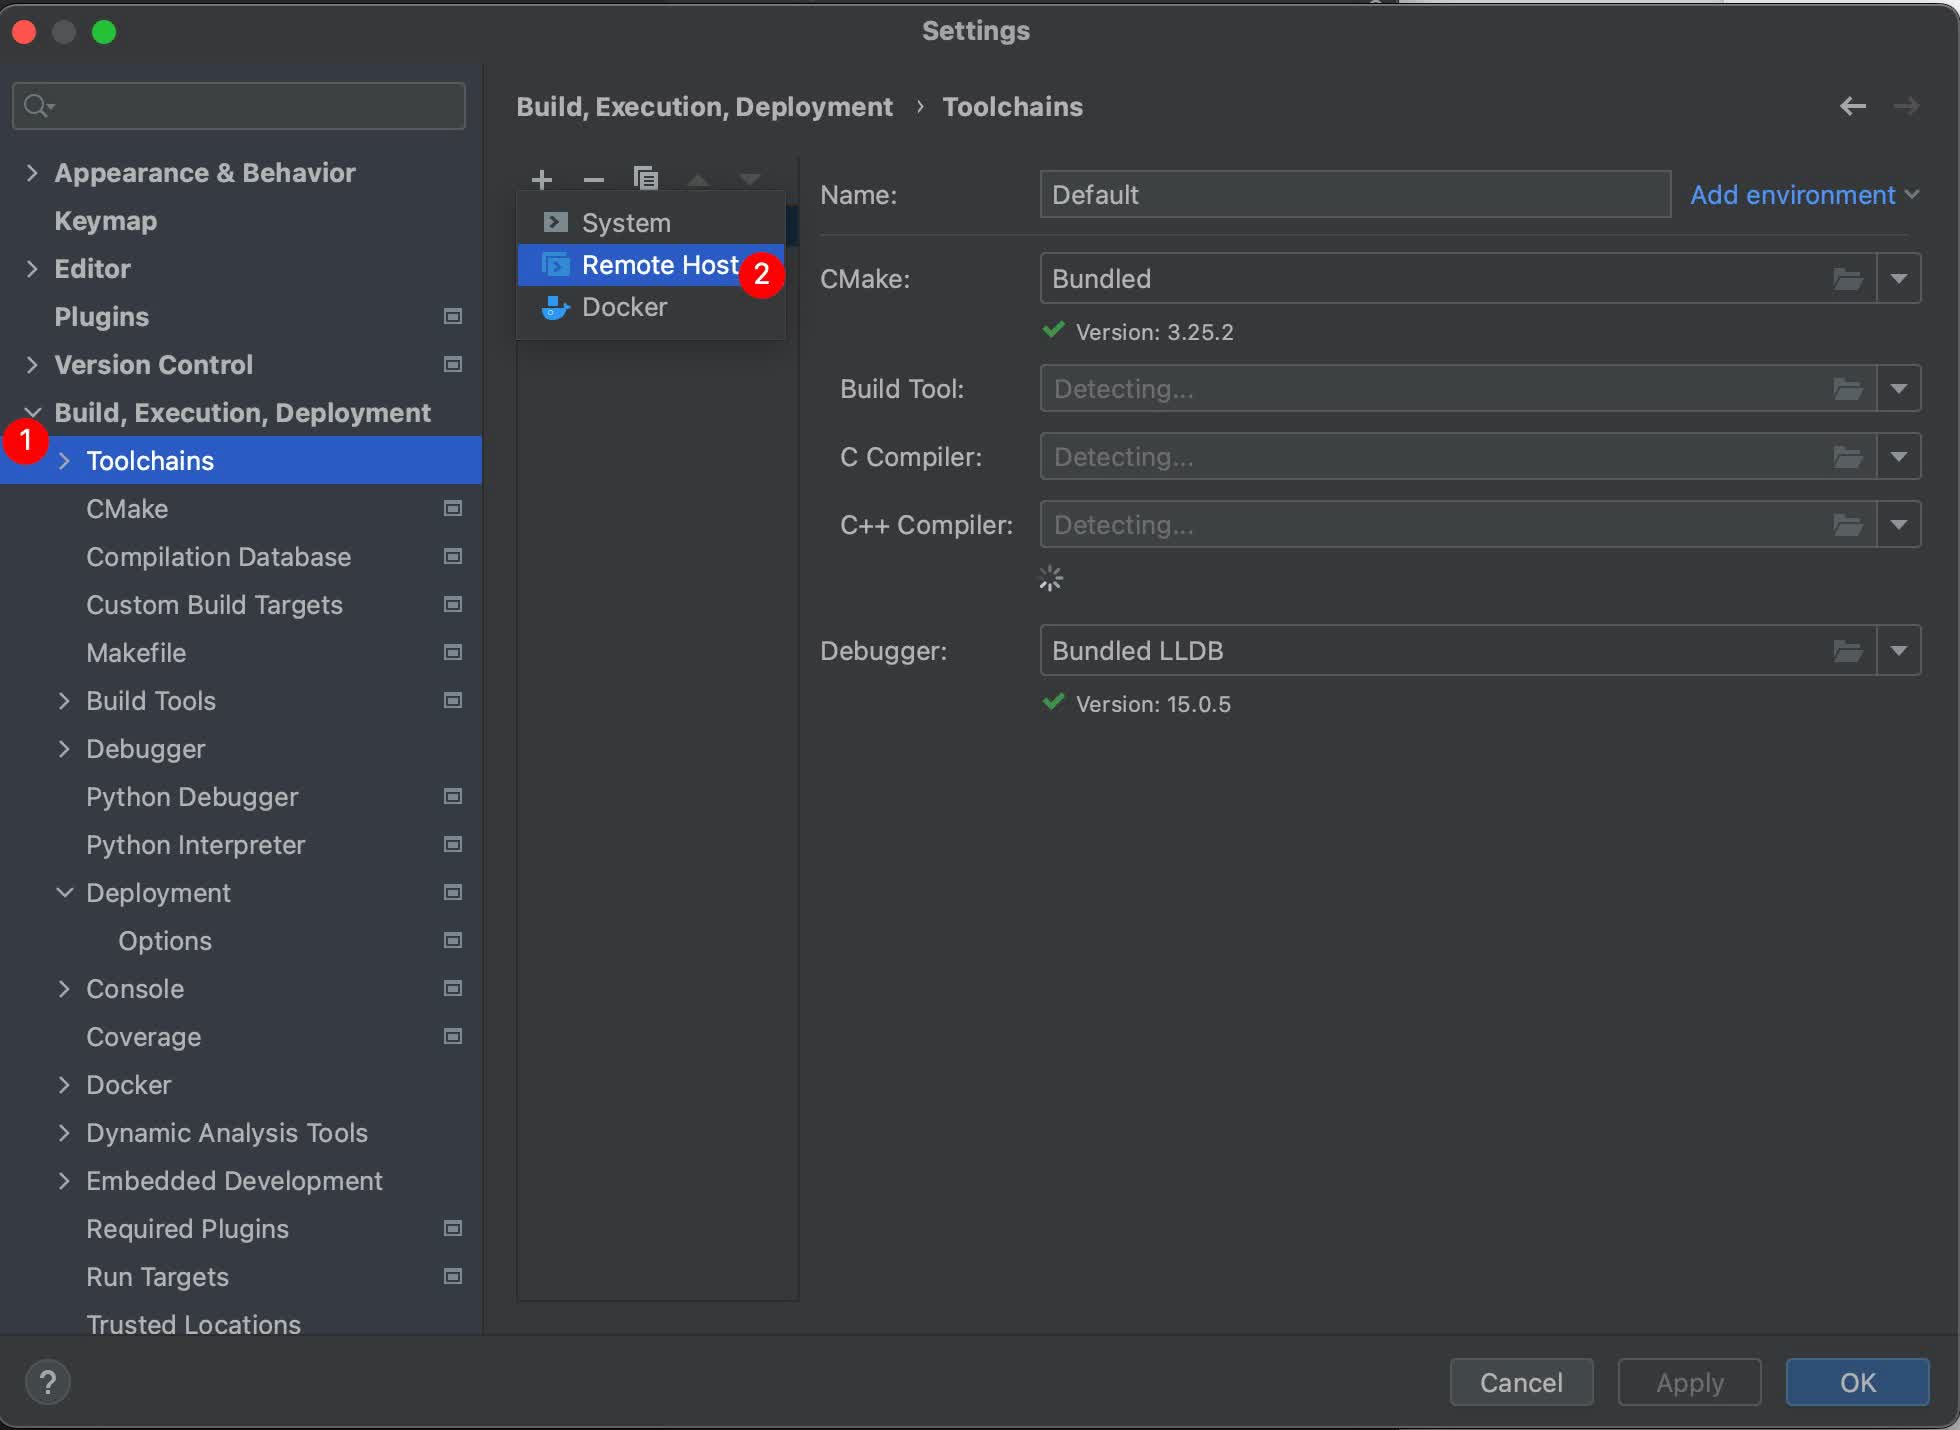Click the copy toolchain icon
The height and width of the screenshot is (1430, 1960).
pos(646,180)
